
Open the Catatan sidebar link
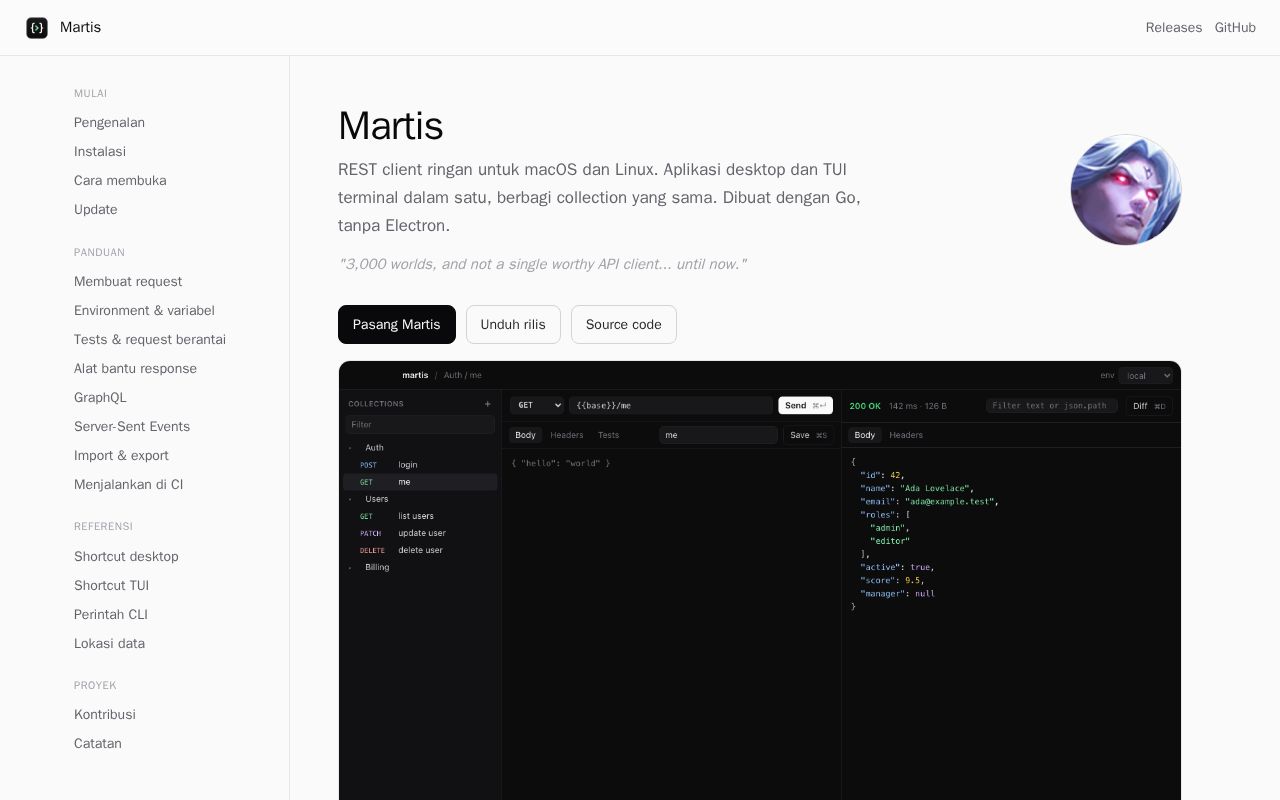98,744
